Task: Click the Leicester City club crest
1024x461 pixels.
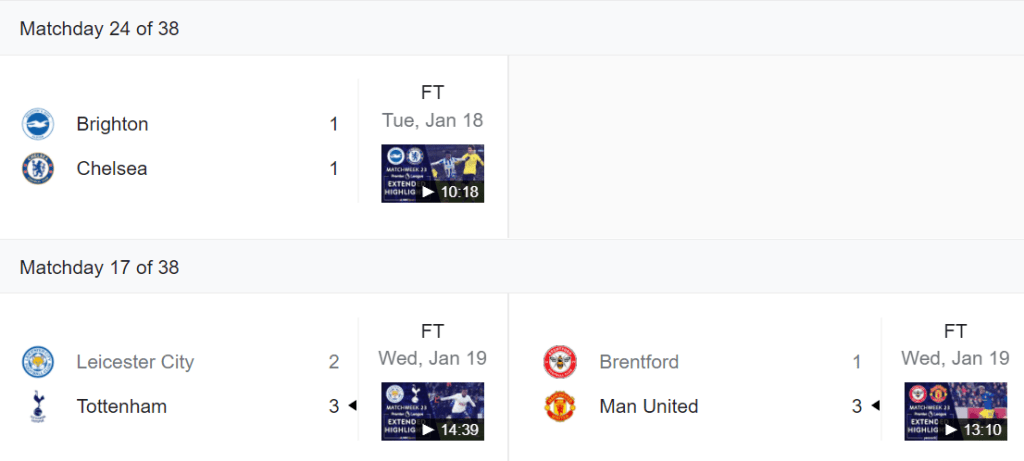Action: (38, 362)
